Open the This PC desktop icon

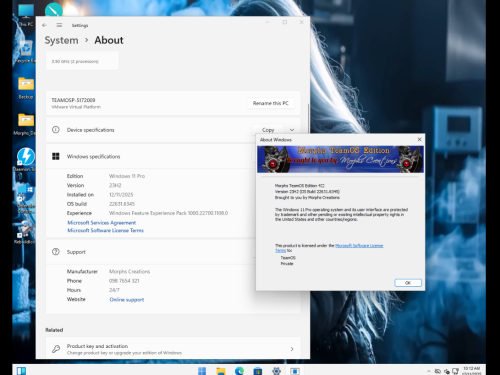pos(26,15)
